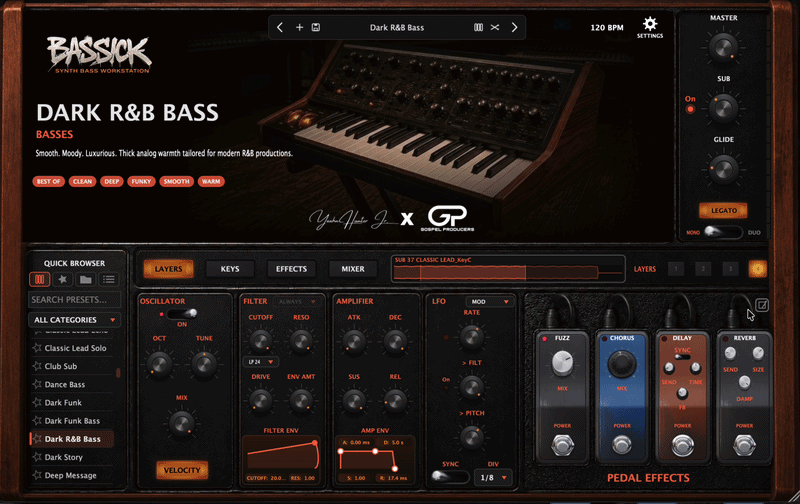Favorite the Dark Story preset star
The height and width of the screenshot is (504, 800).
[x=37, y=457]
